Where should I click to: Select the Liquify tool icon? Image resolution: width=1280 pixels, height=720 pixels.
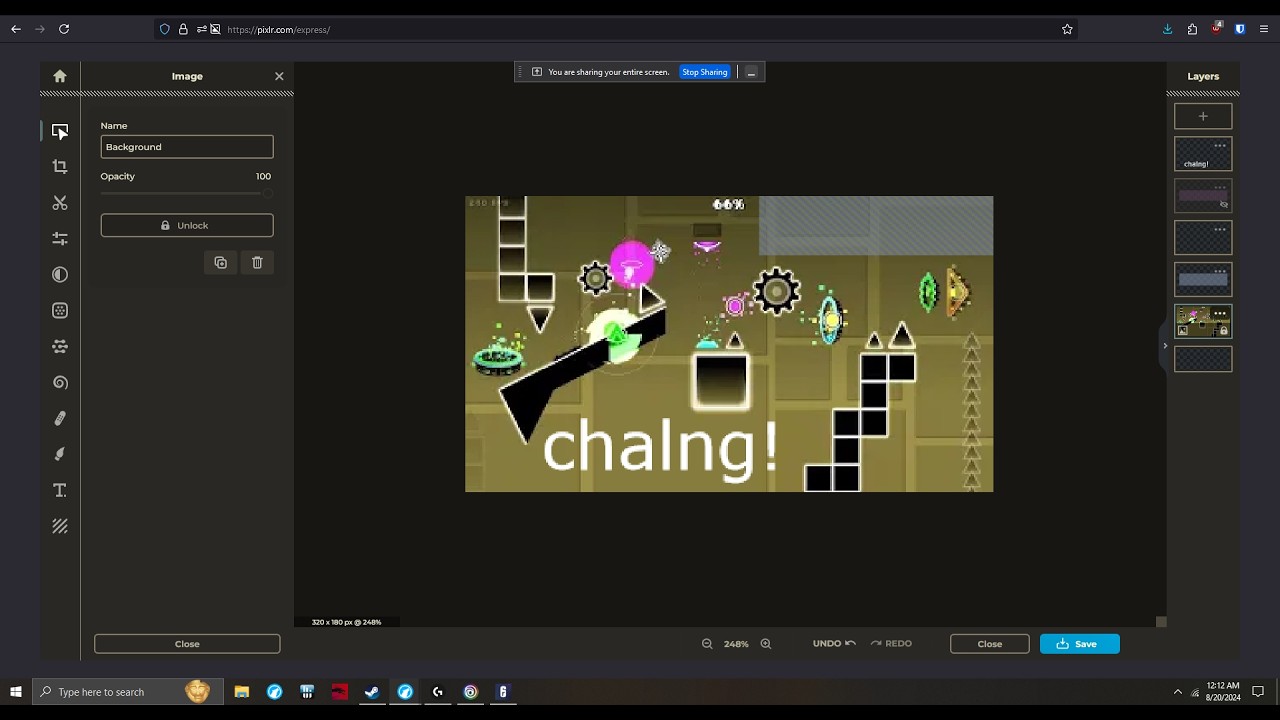point(60,346)
